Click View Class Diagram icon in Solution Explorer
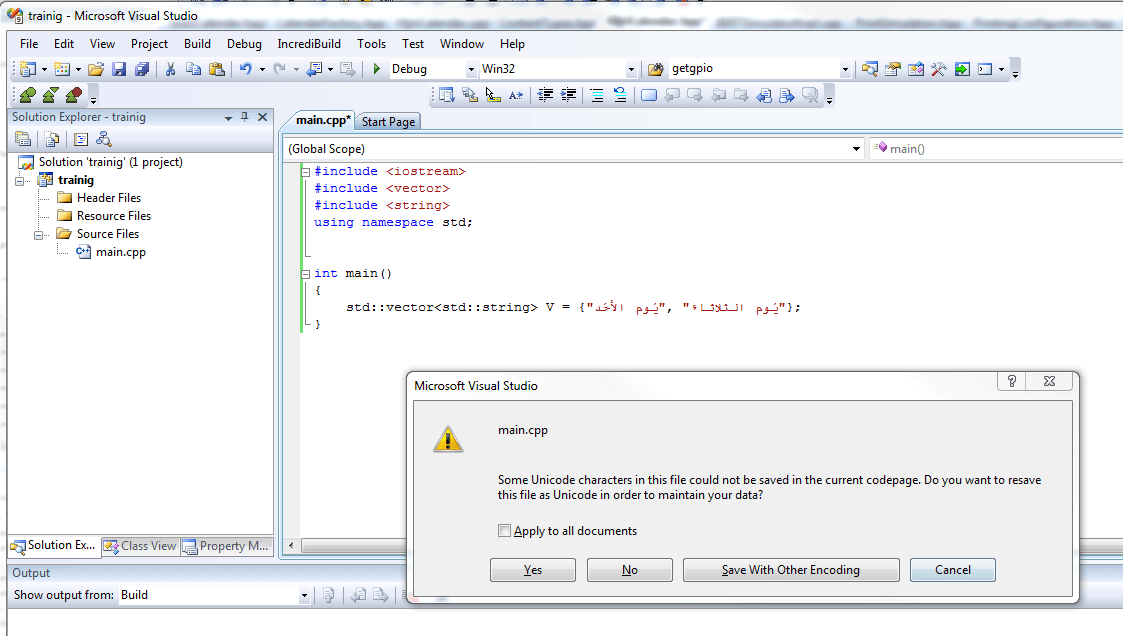 (104, 140)
